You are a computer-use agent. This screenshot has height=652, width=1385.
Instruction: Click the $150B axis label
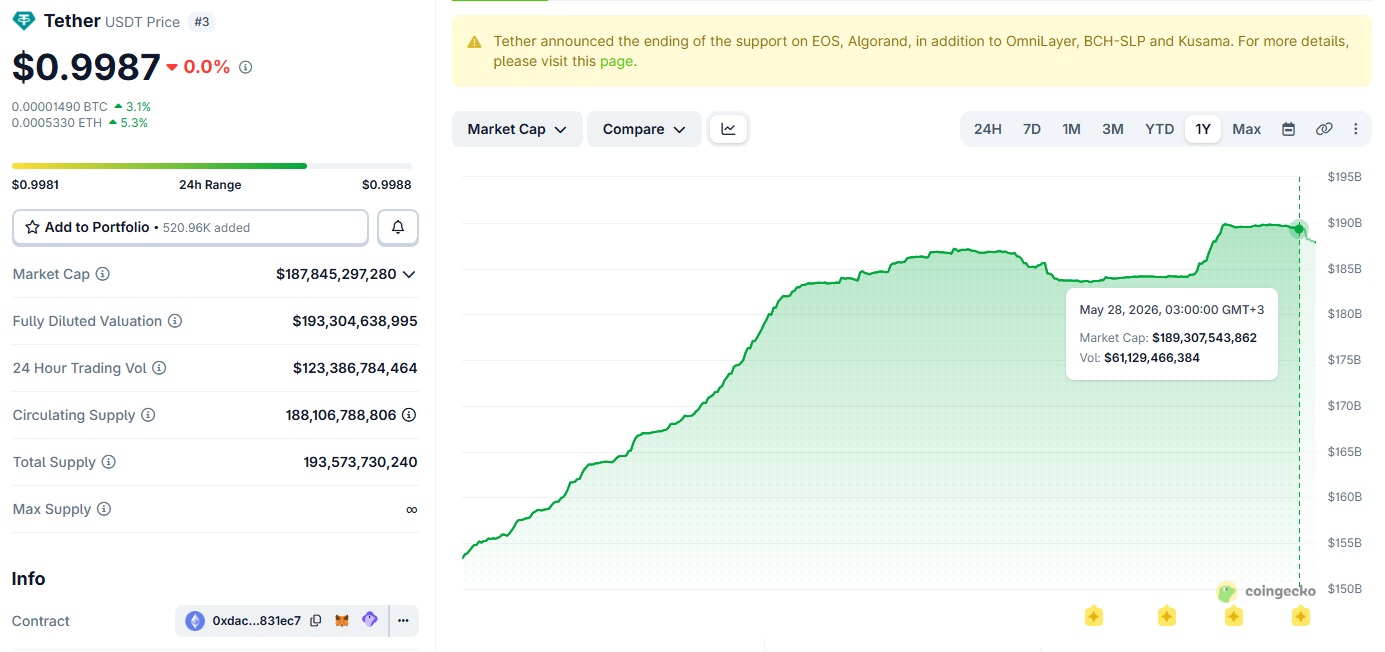1344,589
